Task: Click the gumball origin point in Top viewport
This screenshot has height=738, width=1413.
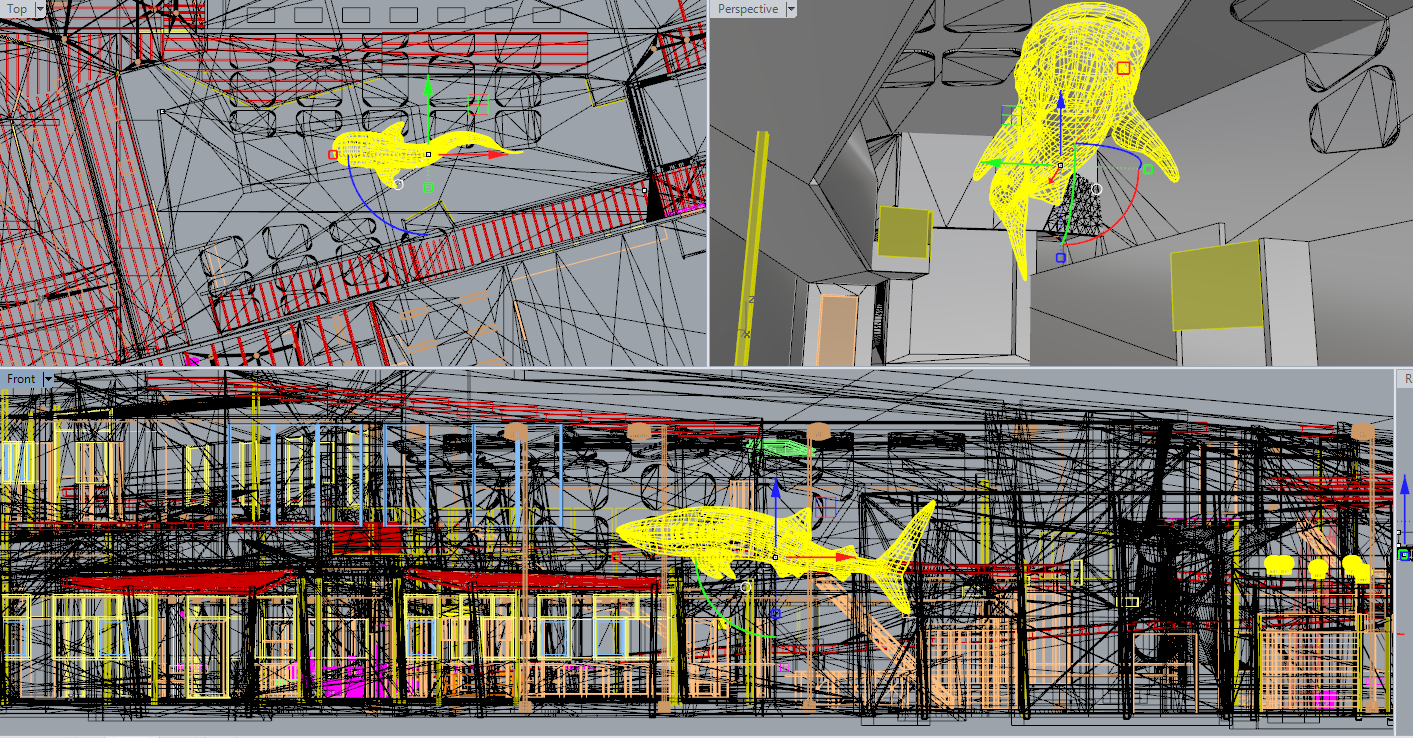Action: (428, 154)
